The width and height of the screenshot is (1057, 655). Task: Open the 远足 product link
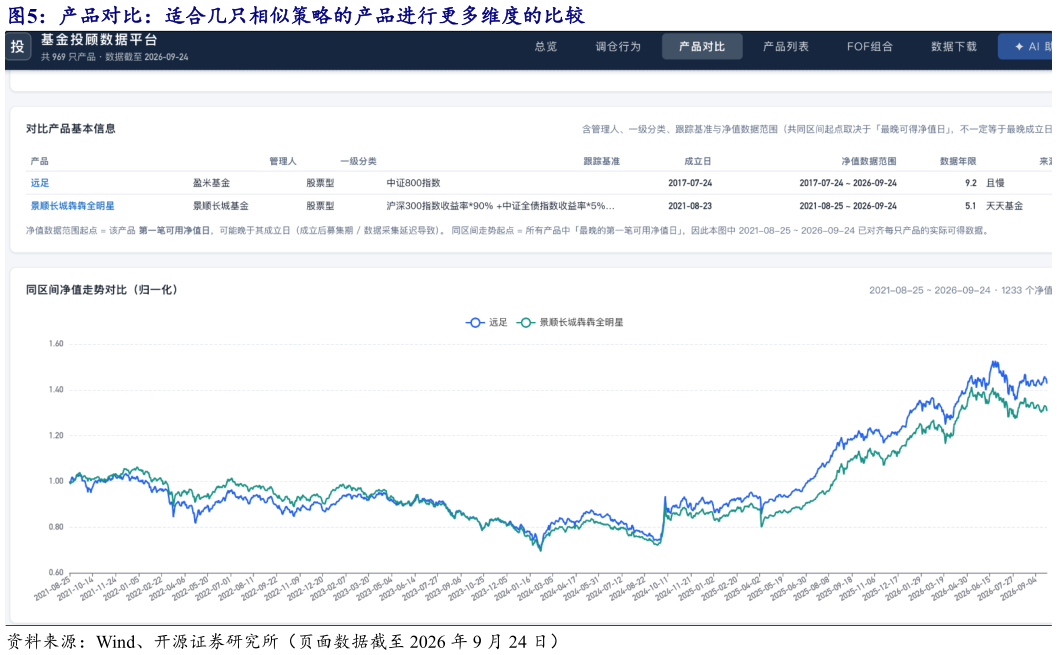(x=40, y=183)
